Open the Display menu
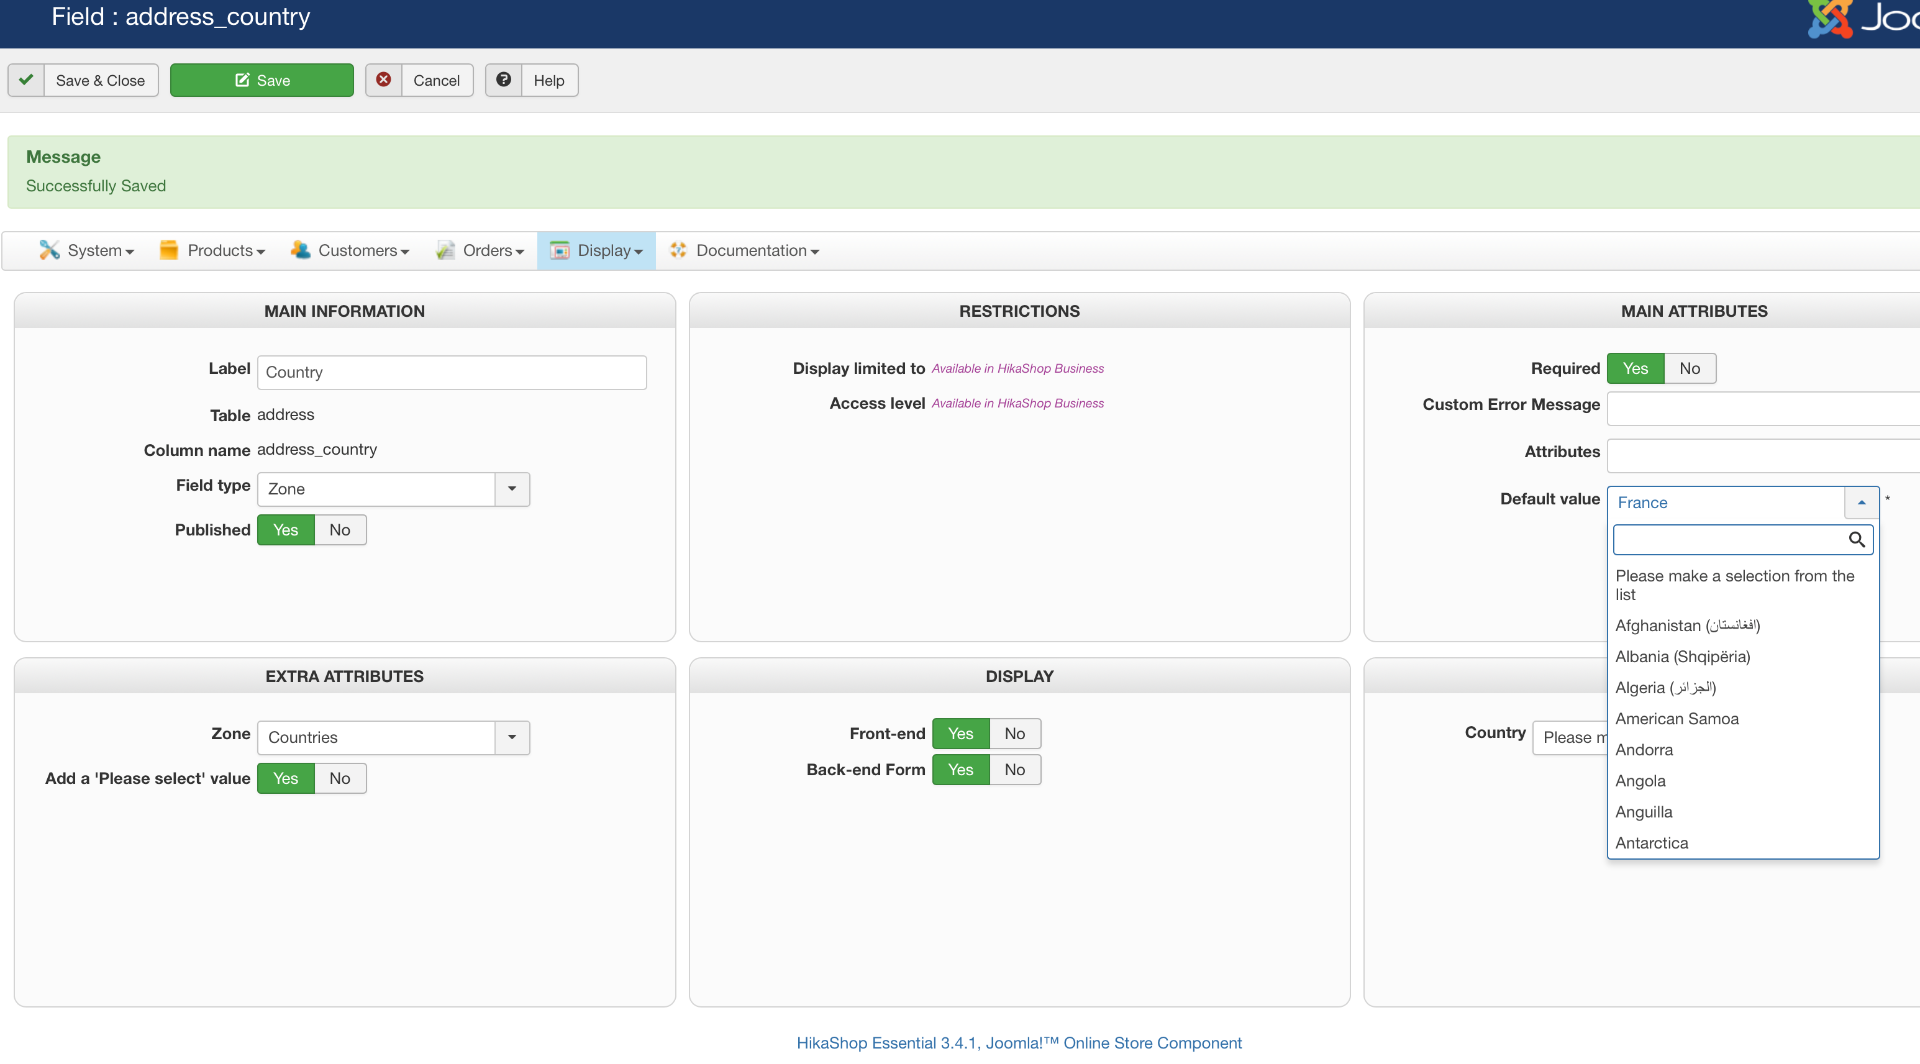1920x1064 pixels. [x=597, y=251]
